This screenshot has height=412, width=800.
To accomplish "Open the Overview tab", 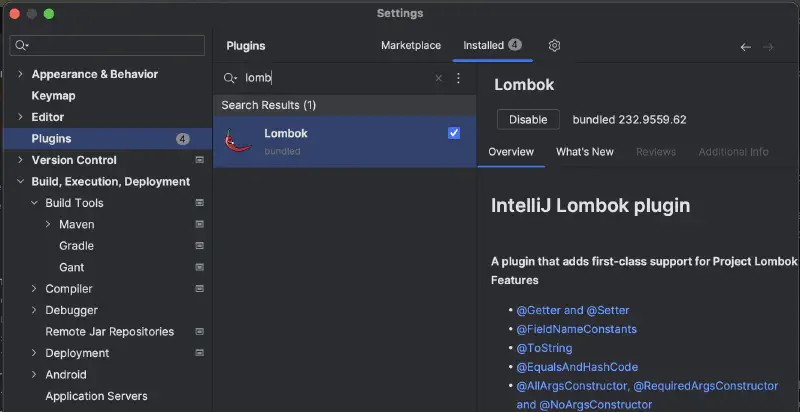I will 511,152.
